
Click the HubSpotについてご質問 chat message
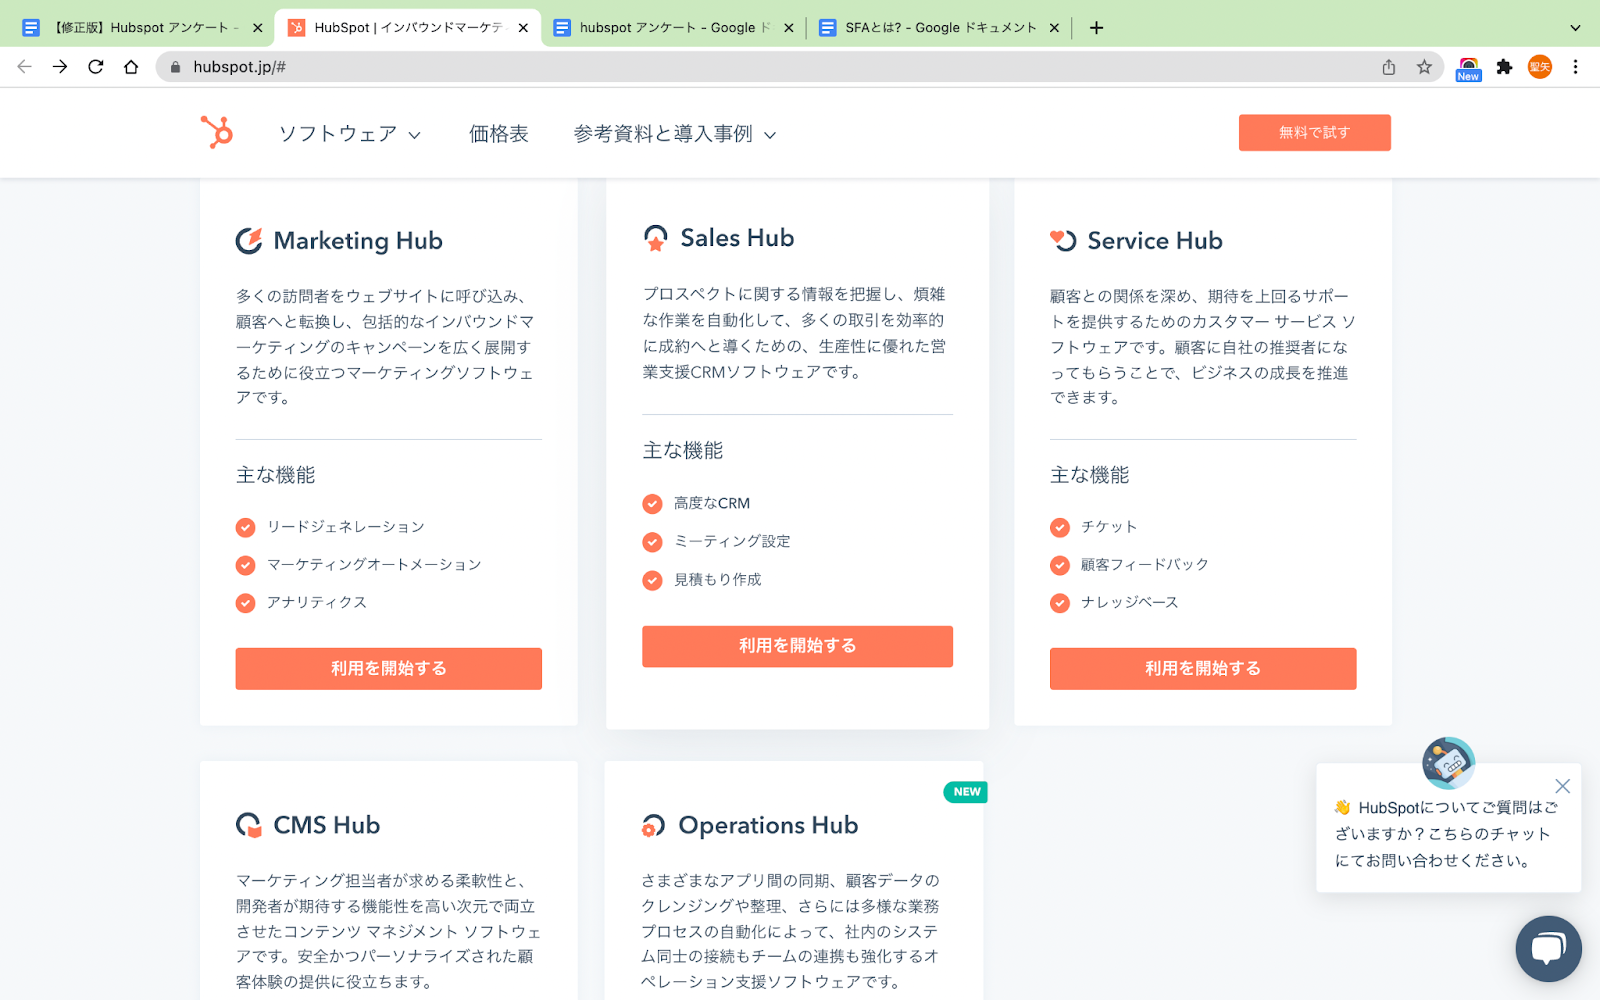coord(1447,834)
